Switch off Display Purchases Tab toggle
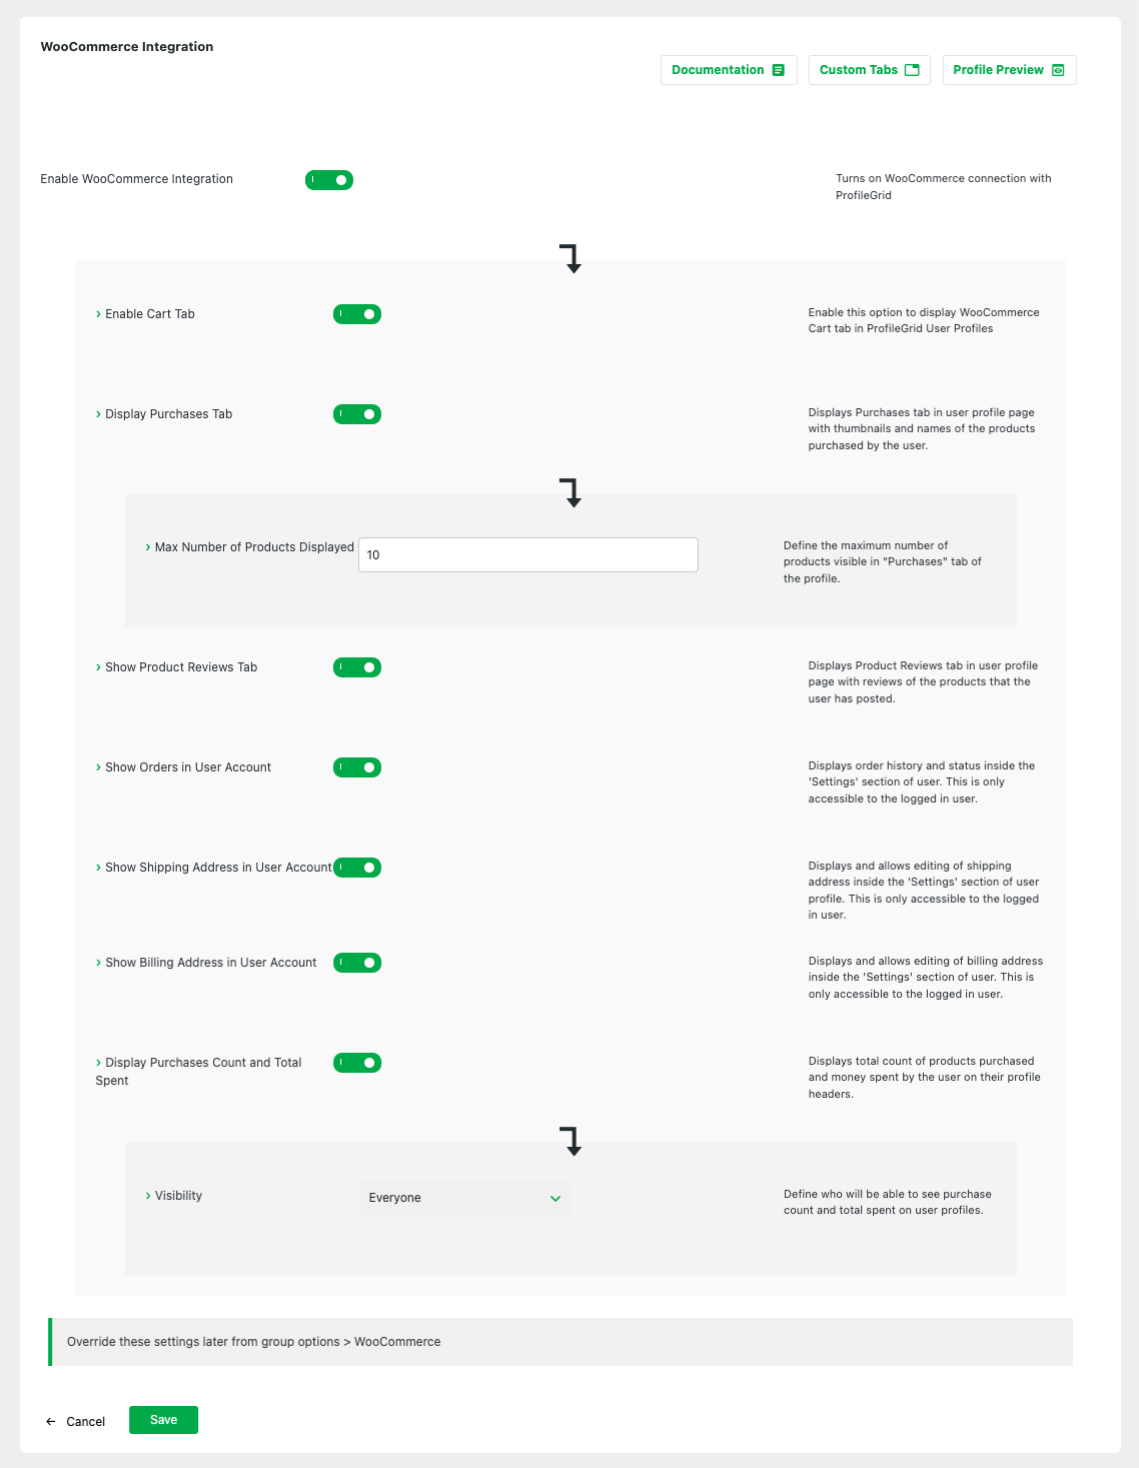Screen dimensions: 1139x1468 pos(357,414)
